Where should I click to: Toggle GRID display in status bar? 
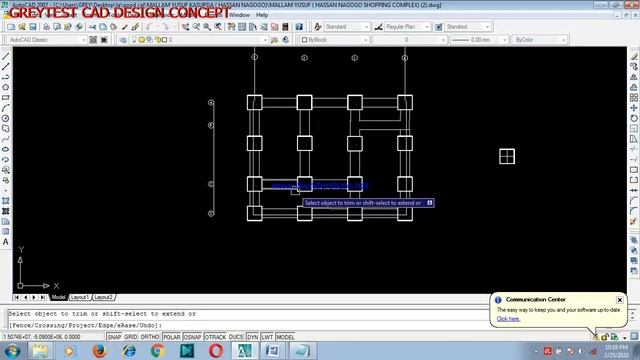coord(131,337)
